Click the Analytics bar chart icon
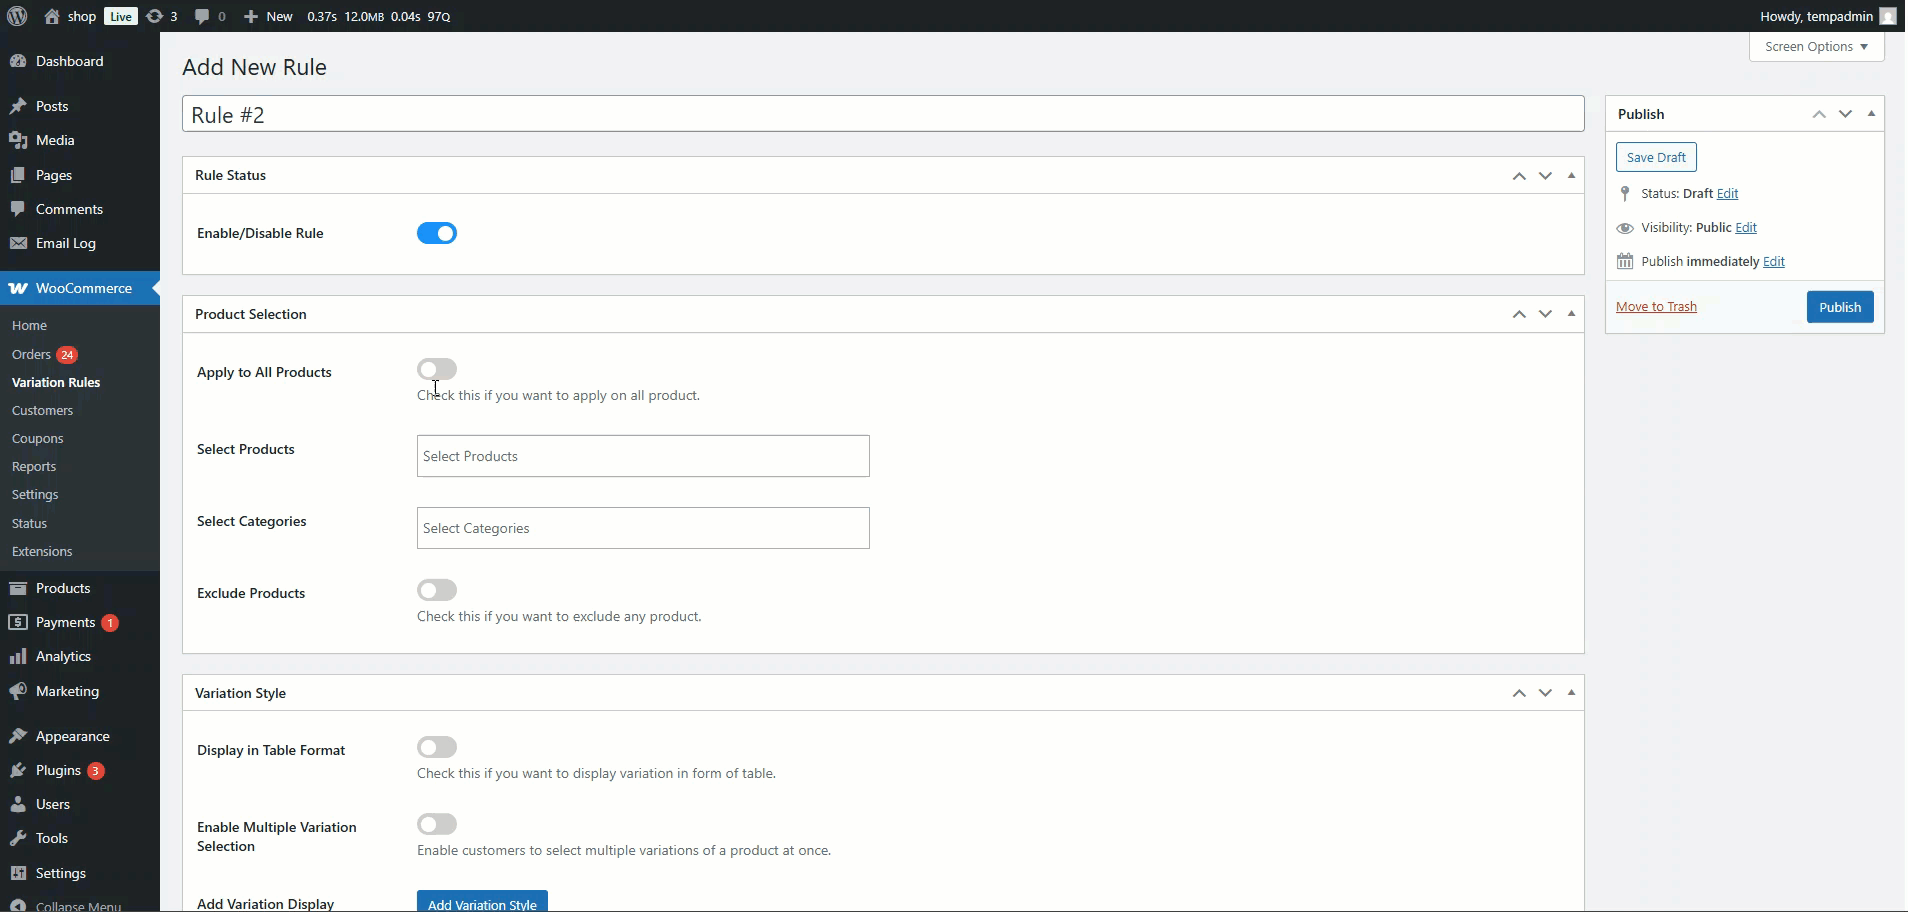 18,656
